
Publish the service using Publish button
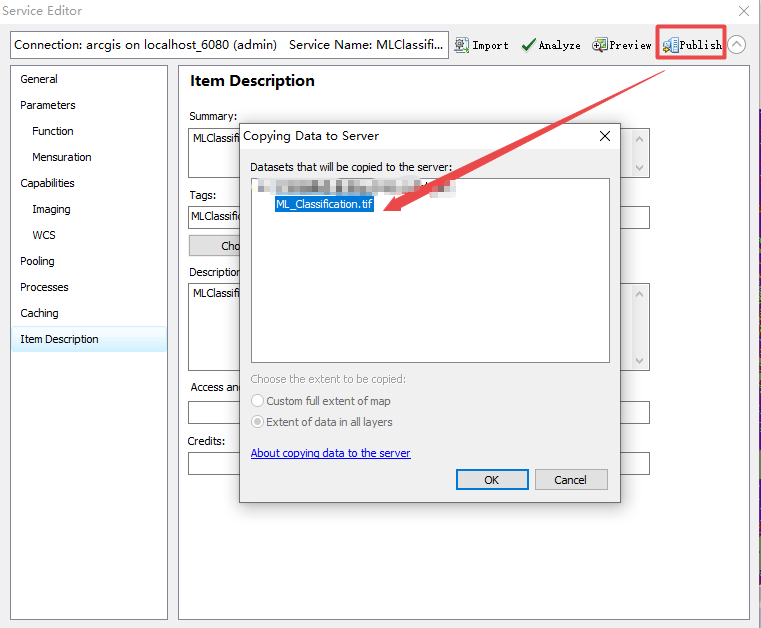[692, 45]
